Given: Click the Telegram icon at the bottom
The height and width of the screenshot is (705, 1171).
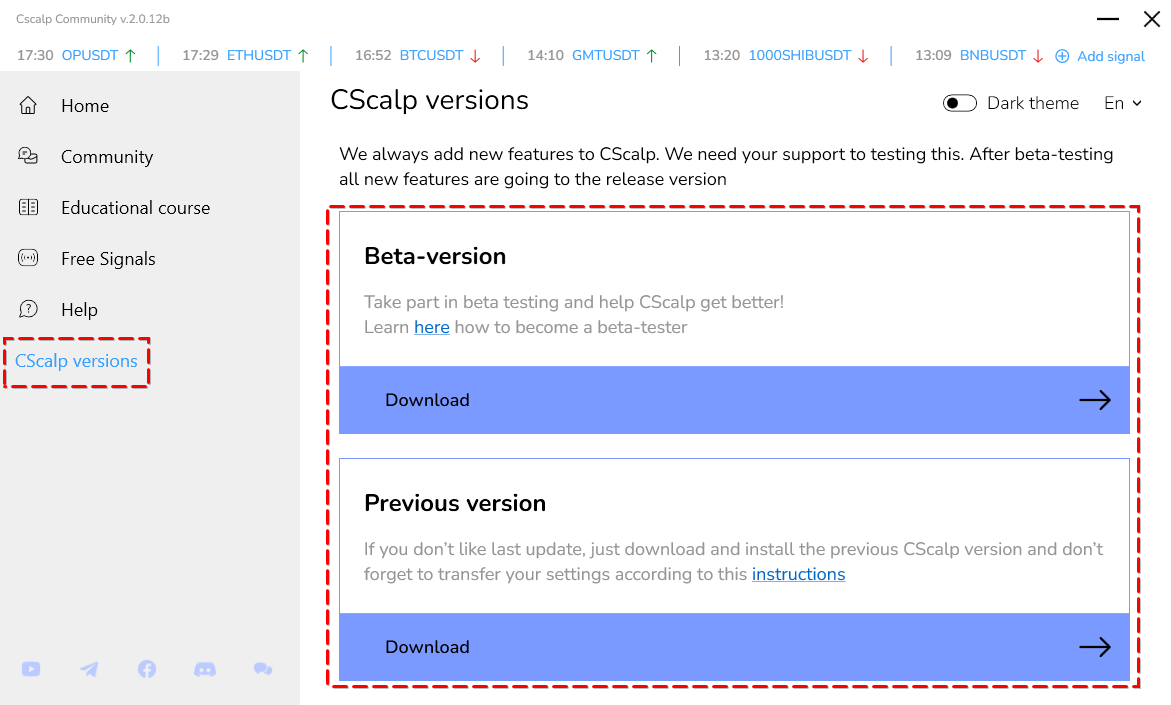Looking at the screenshot, I should tap(89, 669).
